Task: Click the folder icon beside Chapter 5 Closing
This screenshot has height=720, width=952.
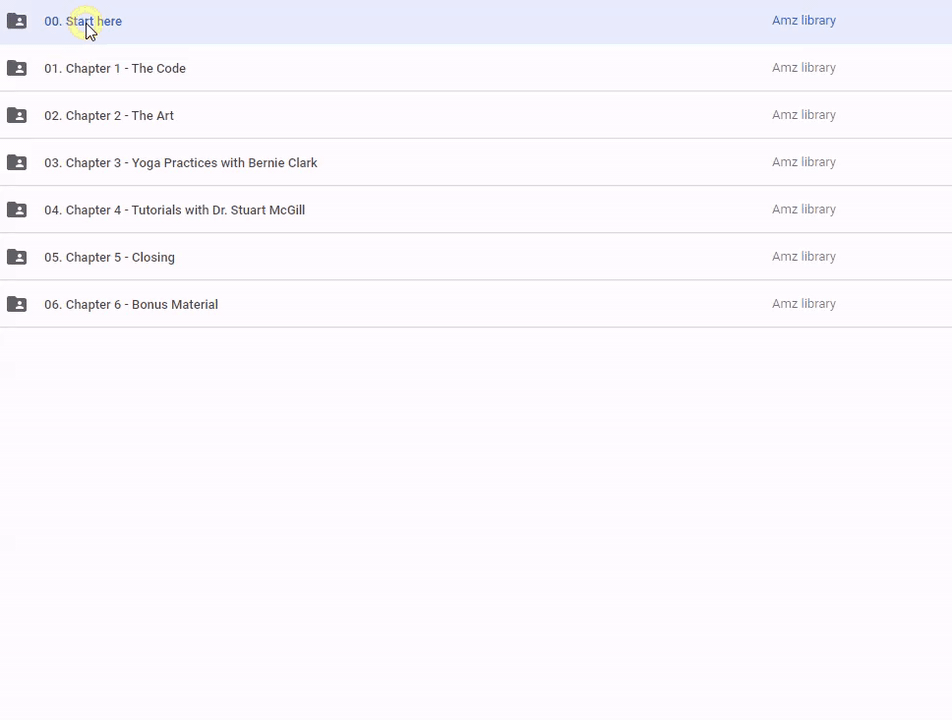Action: point(17,257)
